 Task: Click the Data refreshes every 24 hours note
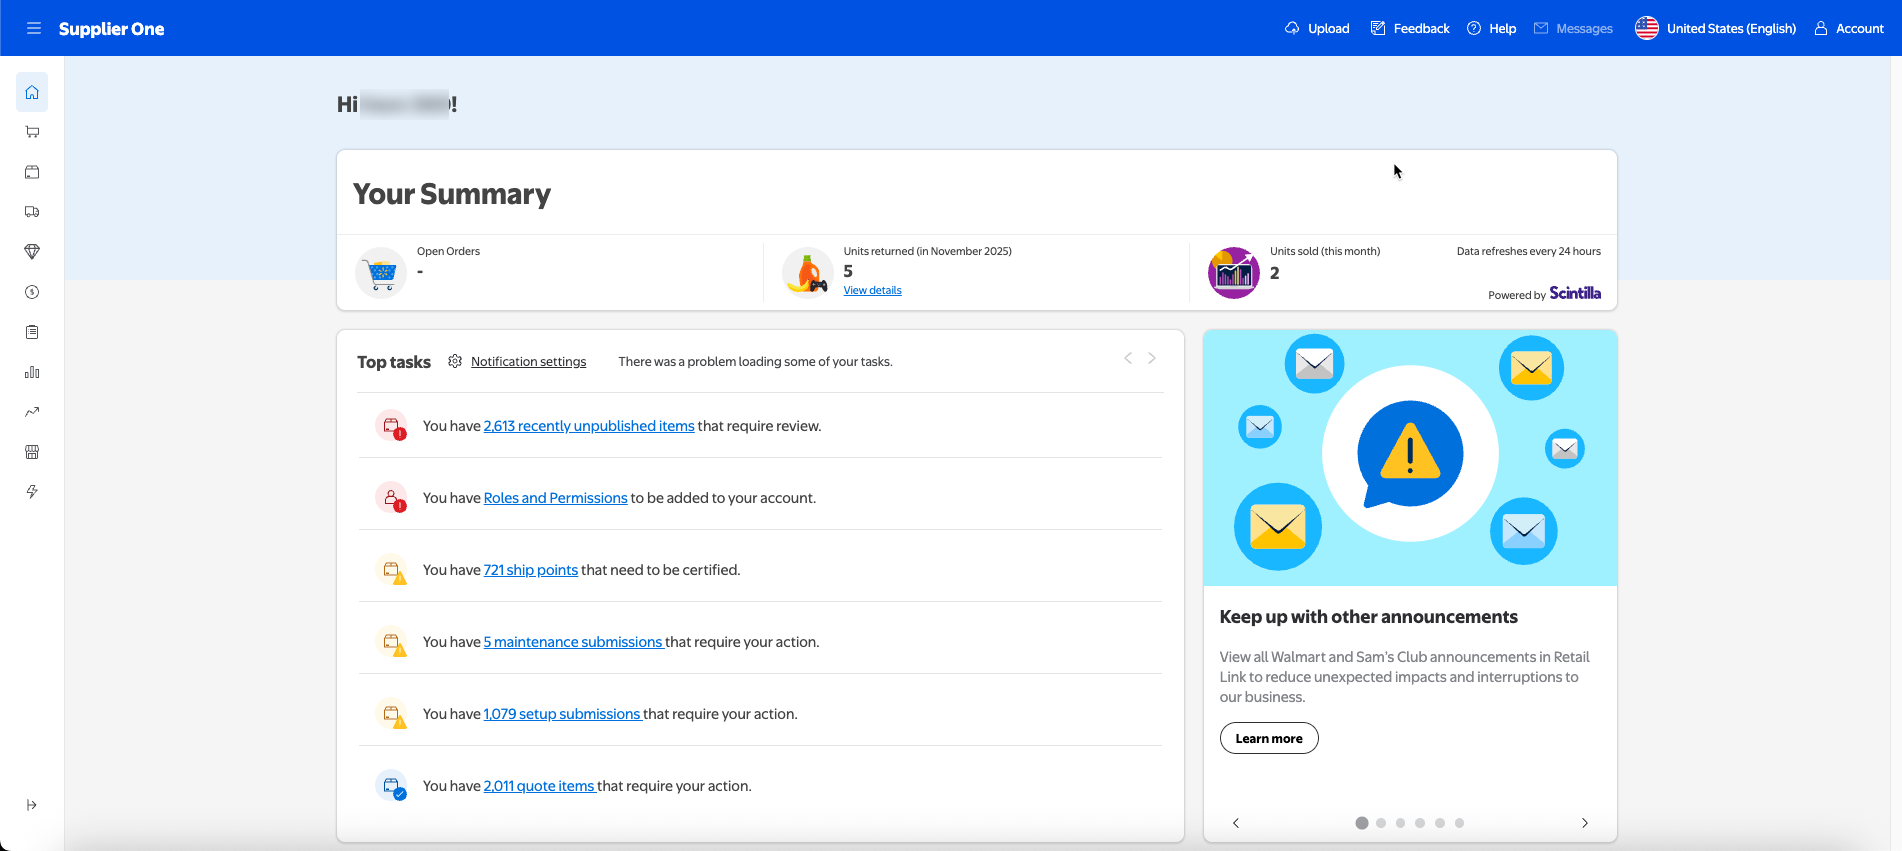pos(1529,251)
